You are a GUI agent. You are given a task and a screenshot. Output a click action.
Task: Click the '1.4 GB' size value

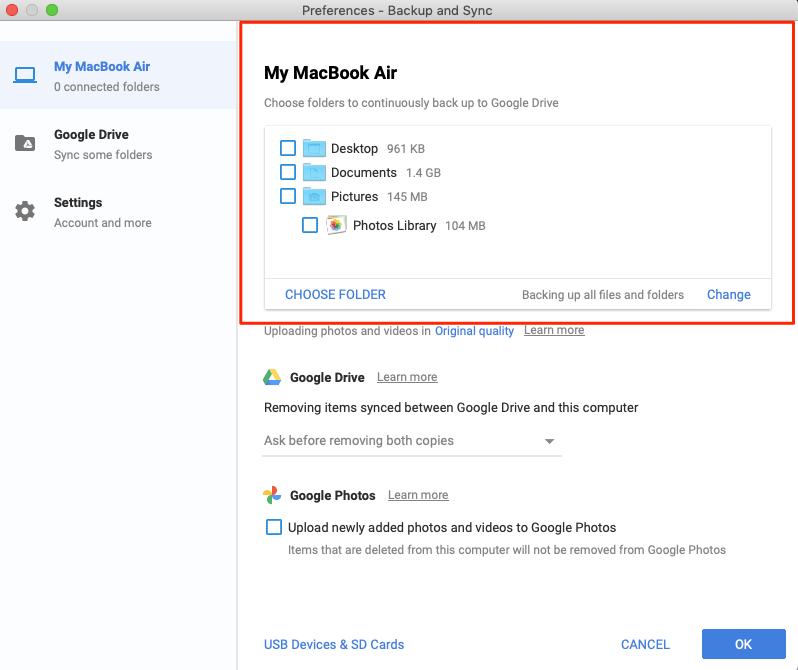(x=423, y=173)
